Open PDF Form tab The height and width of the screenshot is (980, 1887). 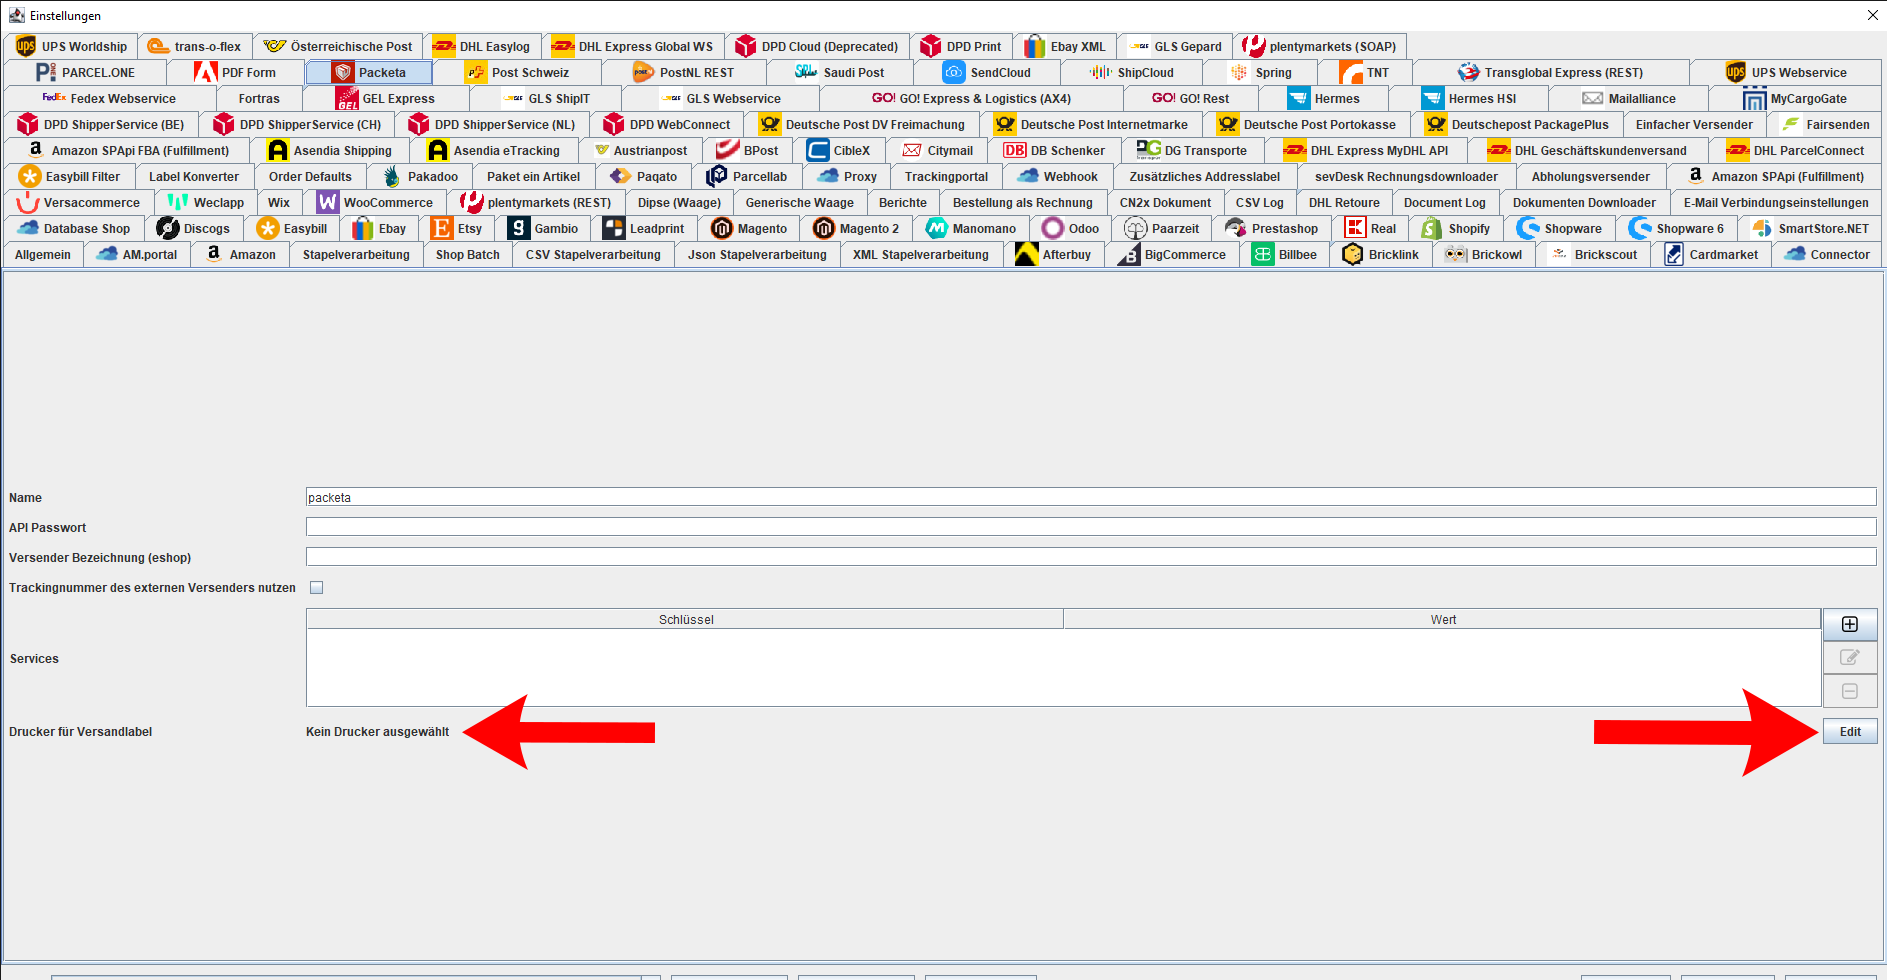coord(236,72)
